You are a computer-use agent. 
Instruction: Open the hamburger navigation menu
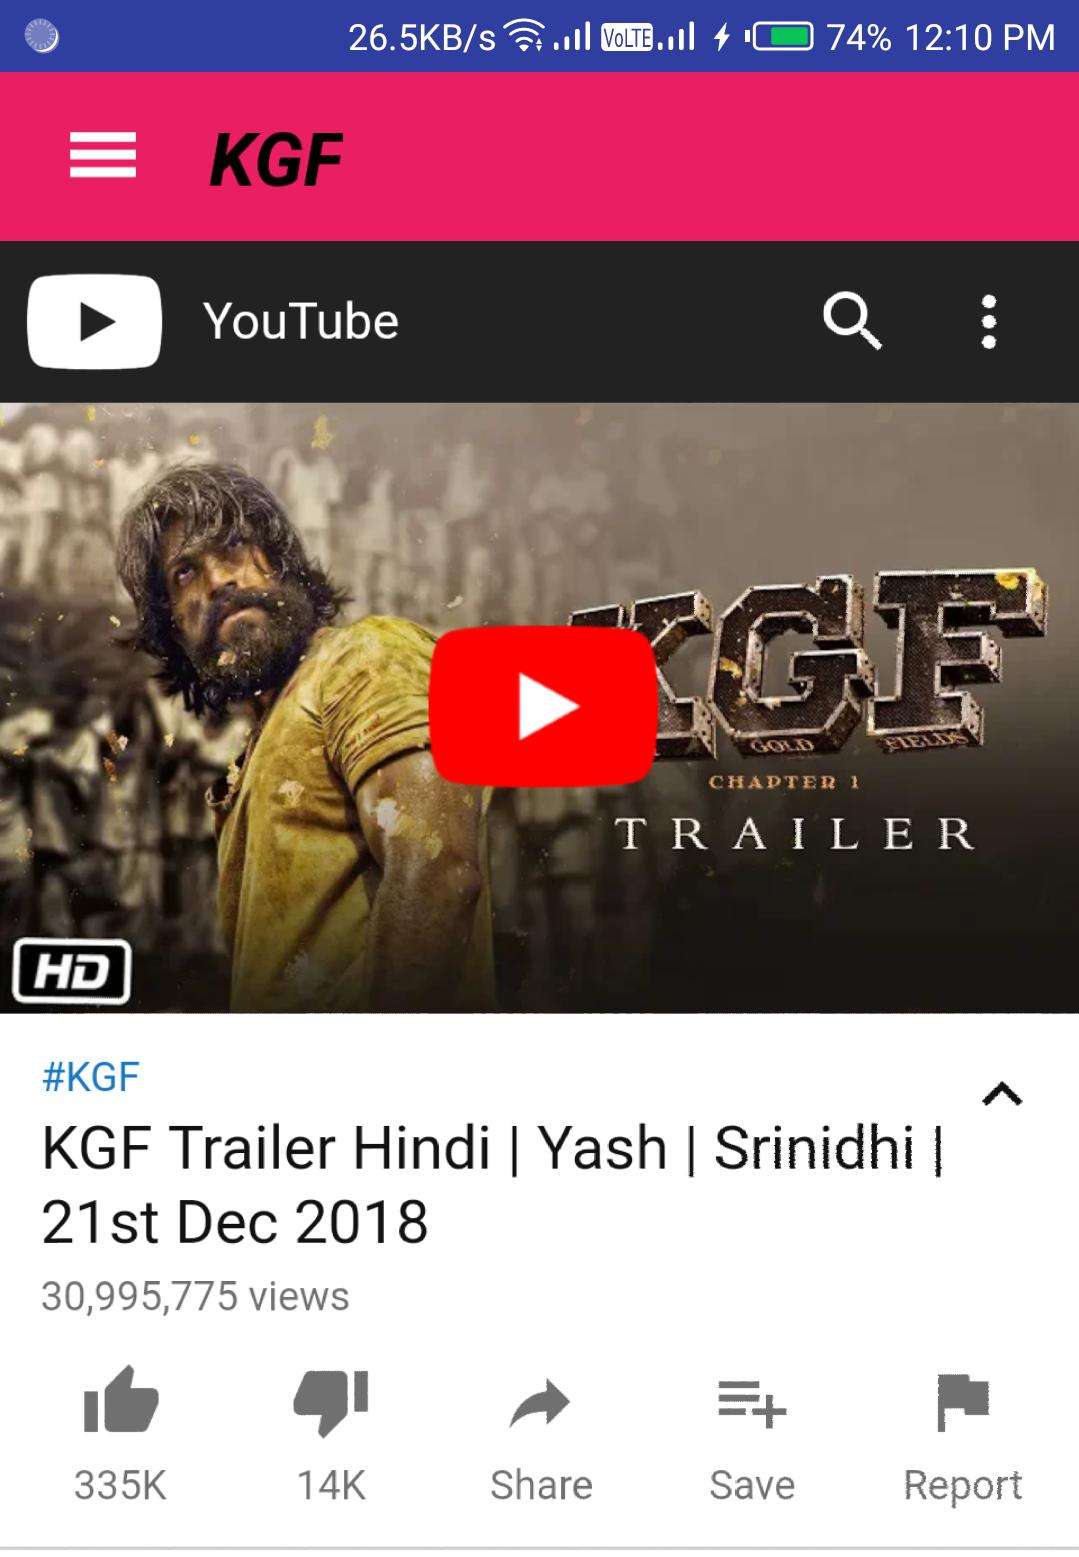tap(102, 156)
